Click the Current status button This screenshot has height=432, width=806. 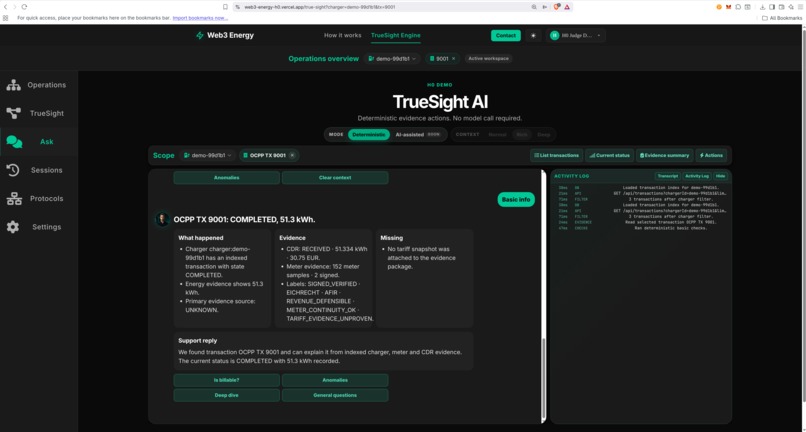(x=610, y=155)
